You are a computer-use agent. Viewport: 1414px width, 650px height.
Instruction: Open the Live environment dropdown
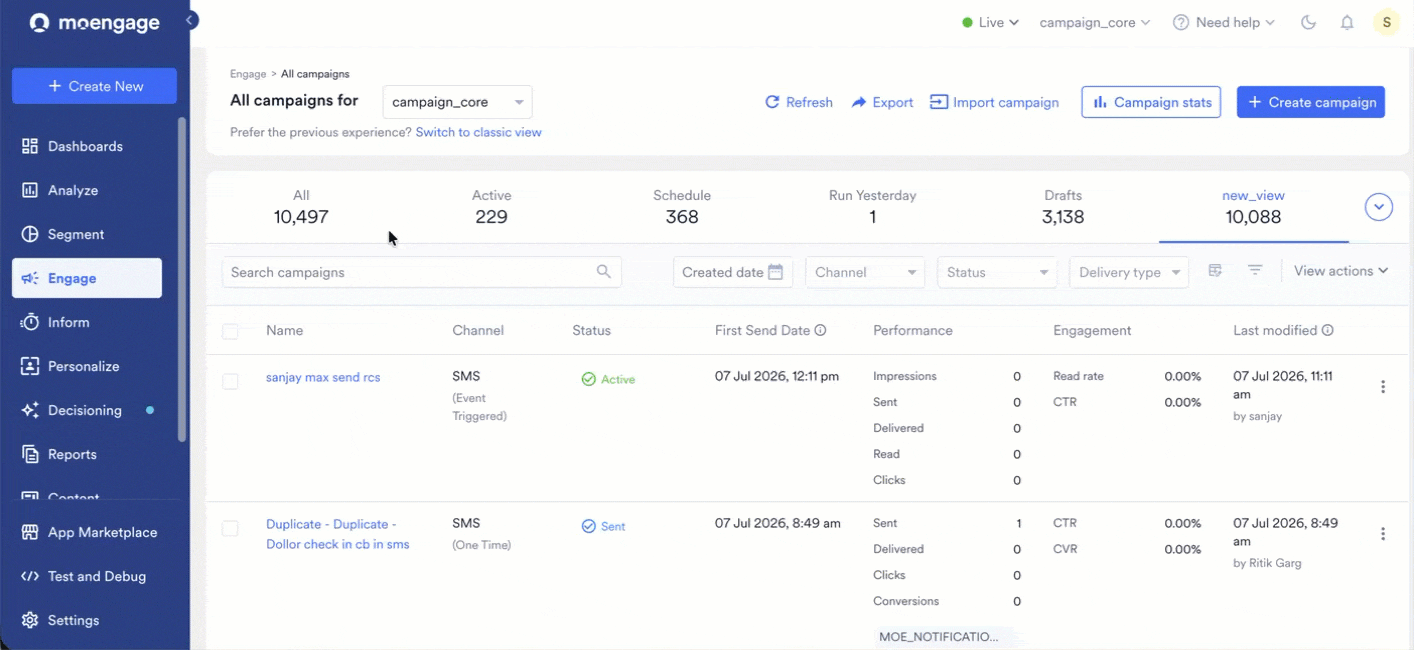pos(990,22)
